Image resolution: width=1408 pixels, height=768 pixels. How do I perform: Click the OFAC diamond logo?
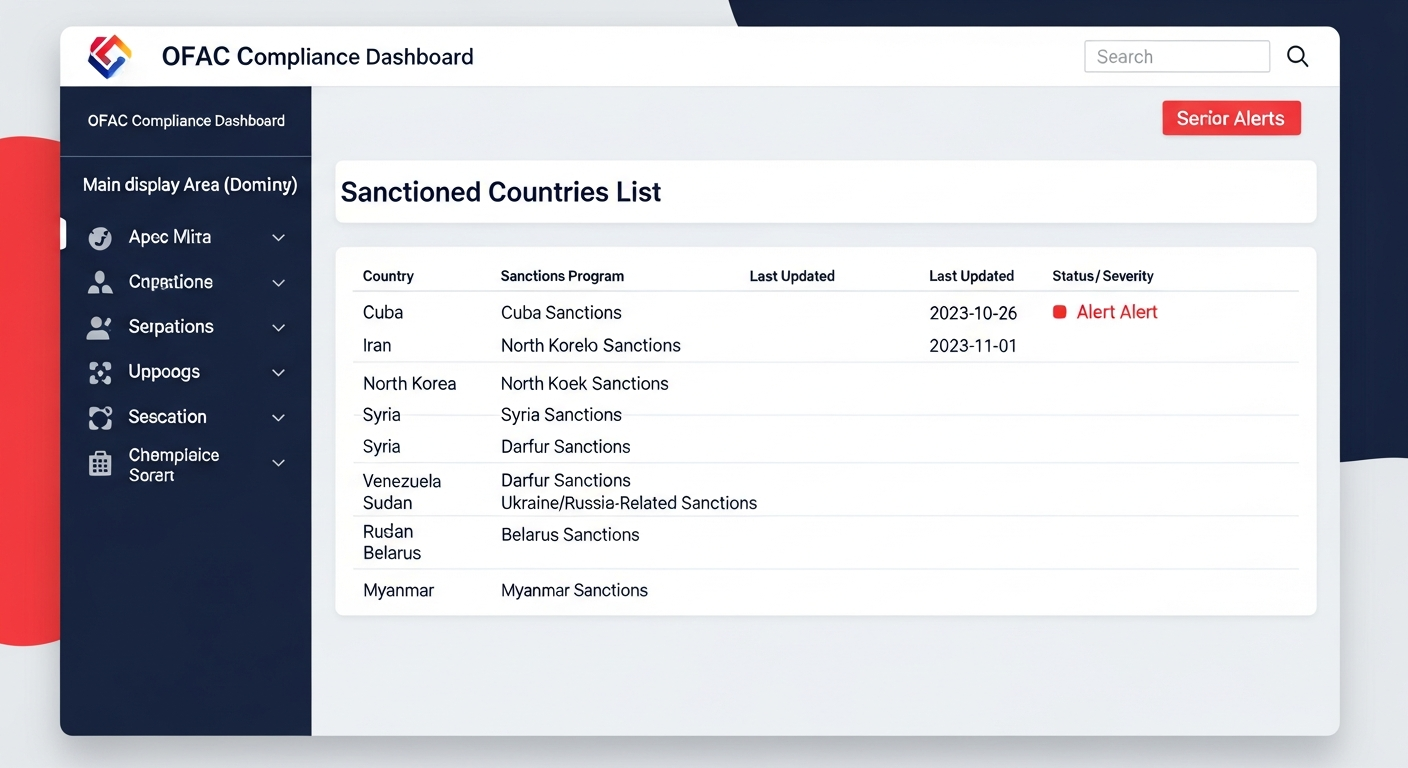click(108, 56)
